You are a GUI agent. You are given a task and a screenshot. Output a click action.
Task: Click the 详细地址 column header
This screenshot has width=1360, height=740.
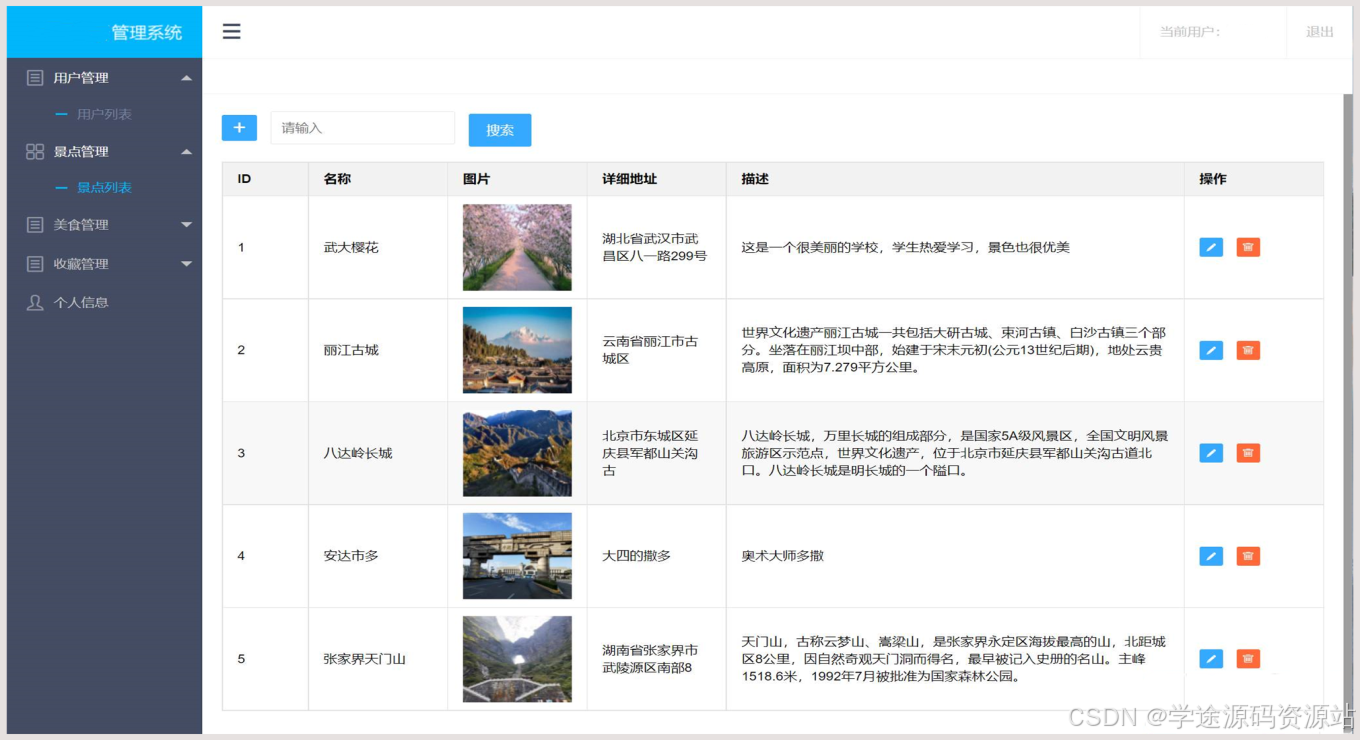tap(630, 179)
